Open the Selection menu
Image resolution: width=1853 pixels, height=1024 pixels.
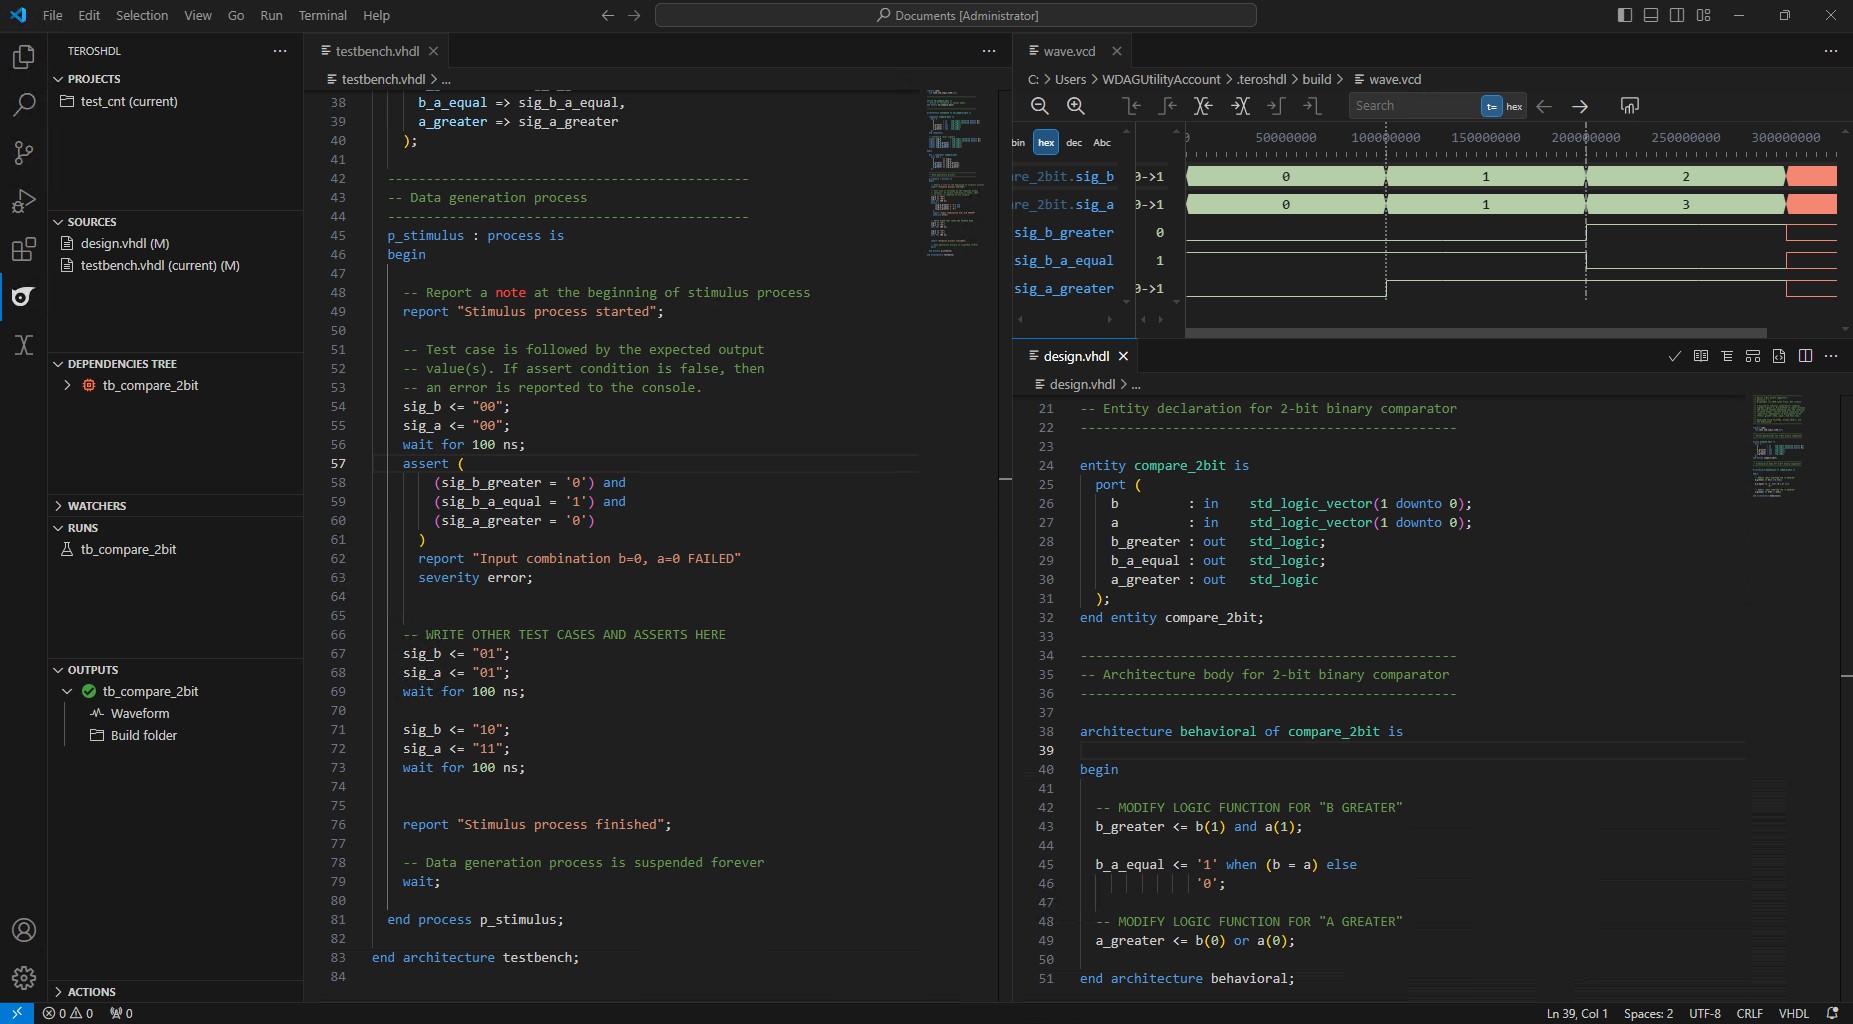pyautogui.click(x=142, y=15)
